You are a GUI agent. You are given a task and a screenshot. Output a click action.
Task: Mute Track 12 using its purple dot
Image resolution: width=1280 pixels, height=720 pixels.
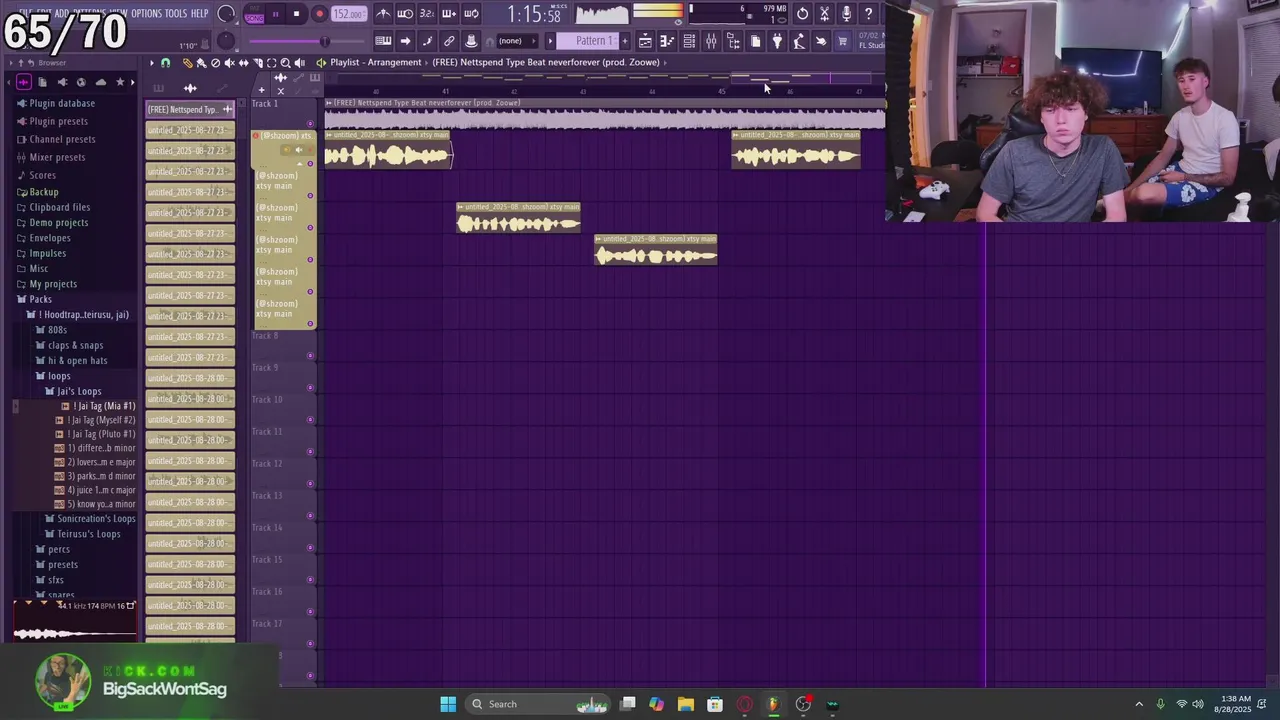[x=310, y=483]
